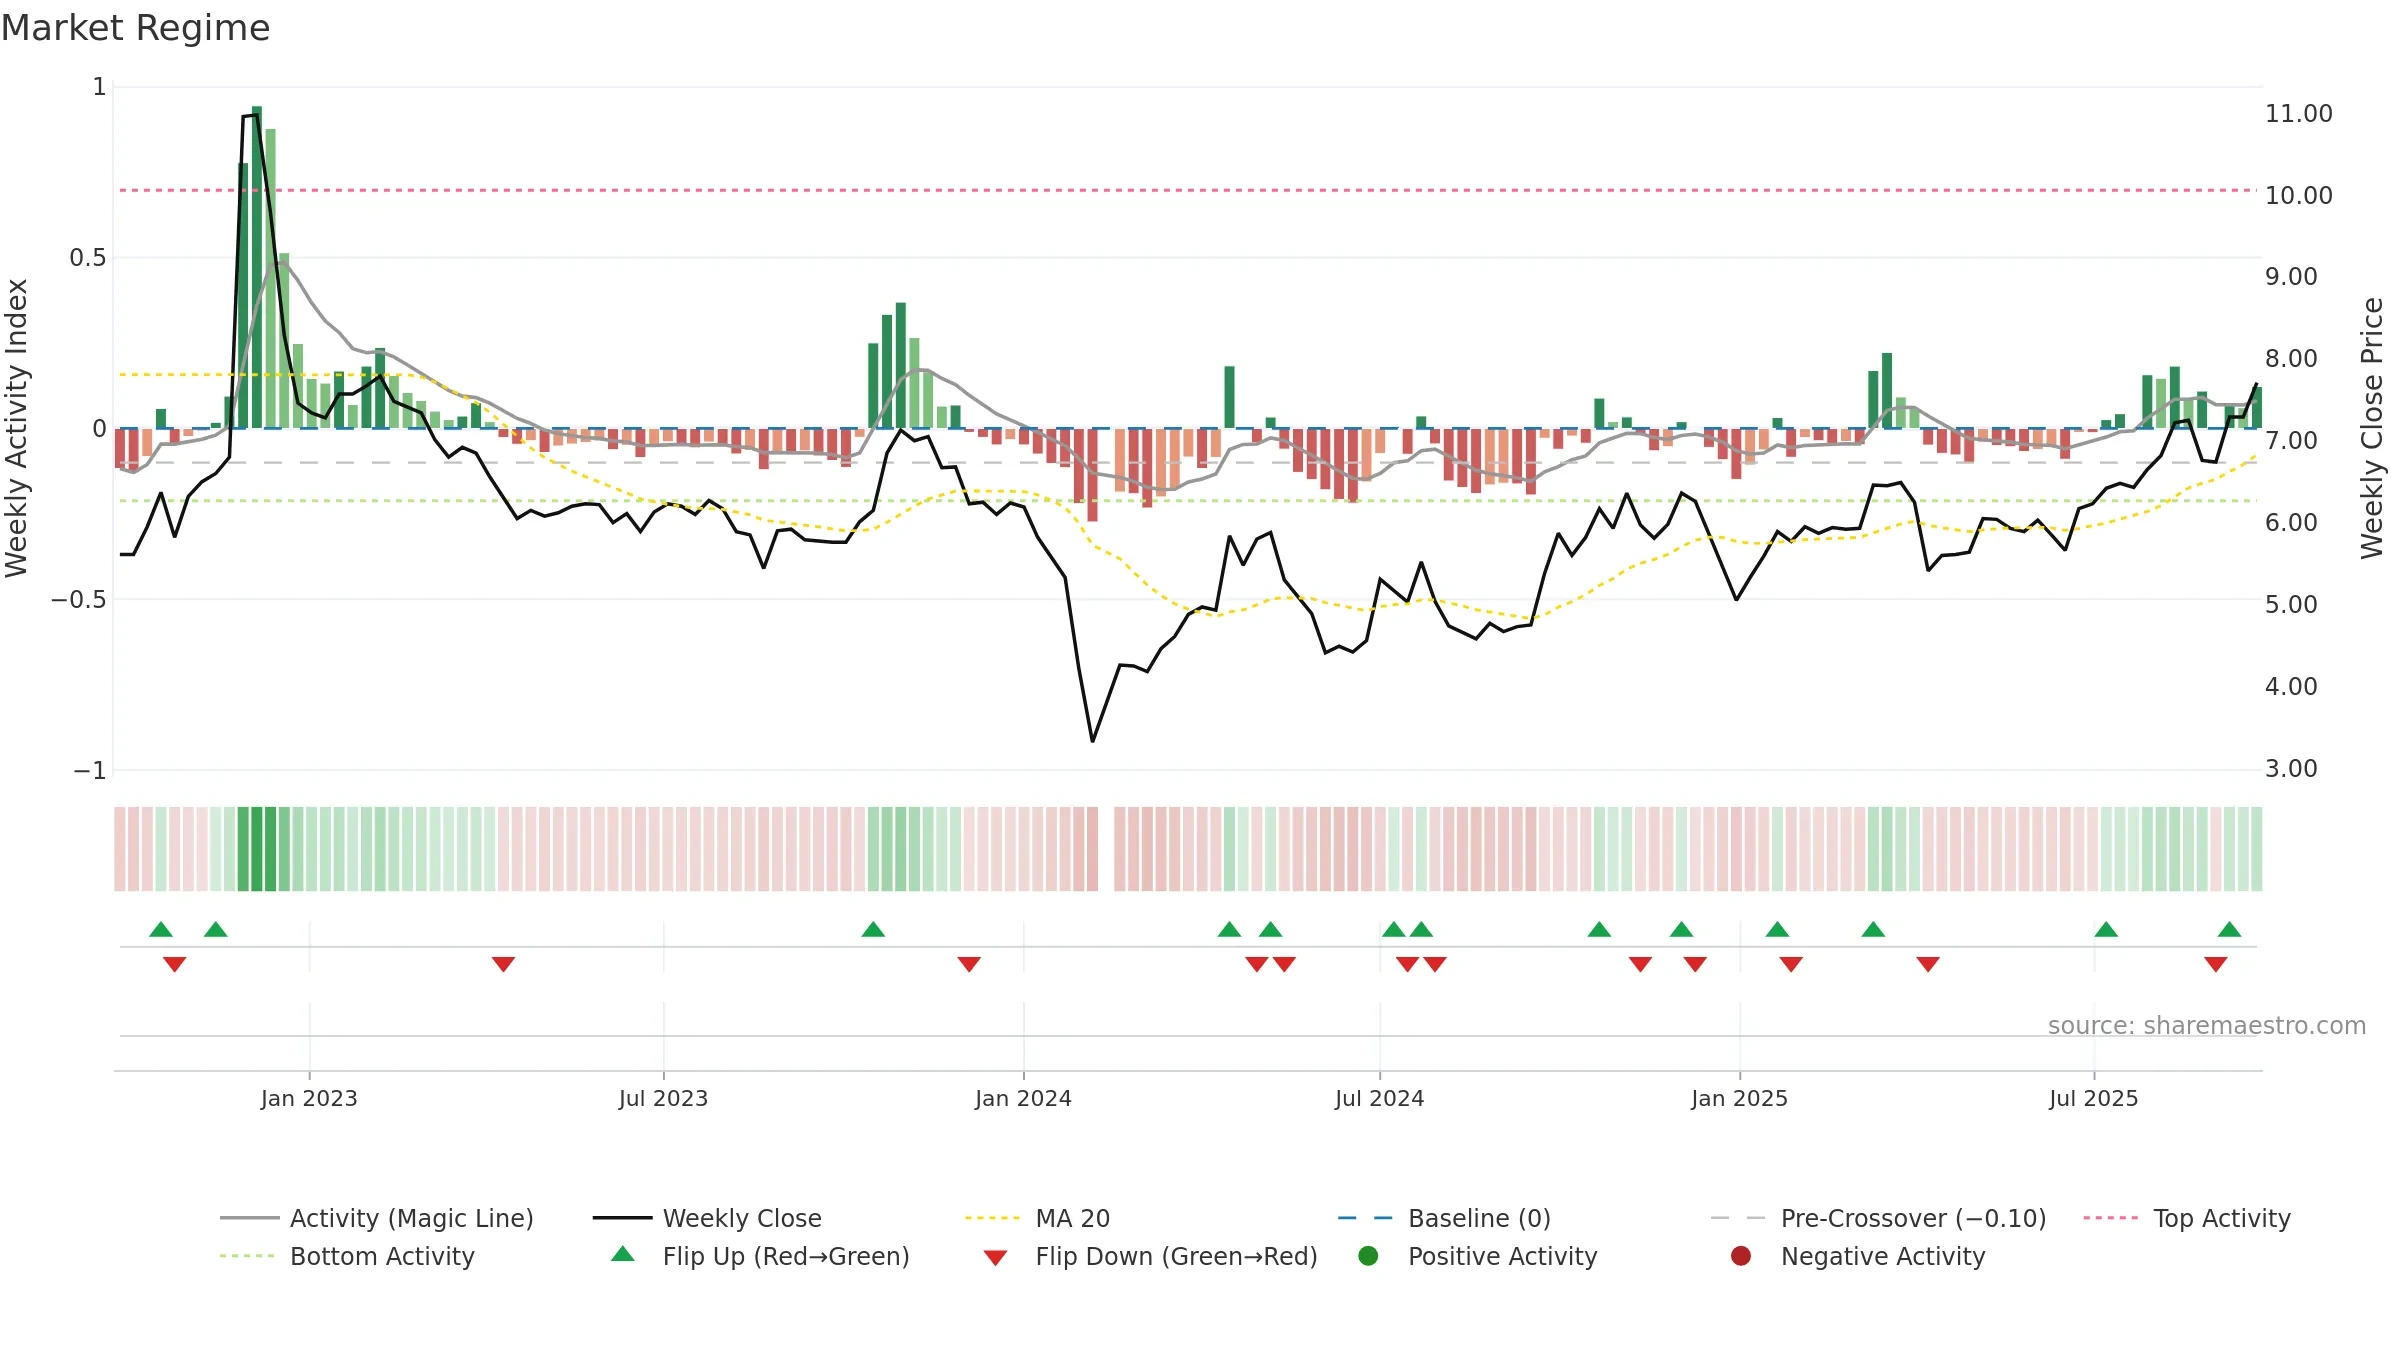Click the source: sharemaestro.com text
The width and height of the screenshot is (2400, 1350).
point(2207,1025)
